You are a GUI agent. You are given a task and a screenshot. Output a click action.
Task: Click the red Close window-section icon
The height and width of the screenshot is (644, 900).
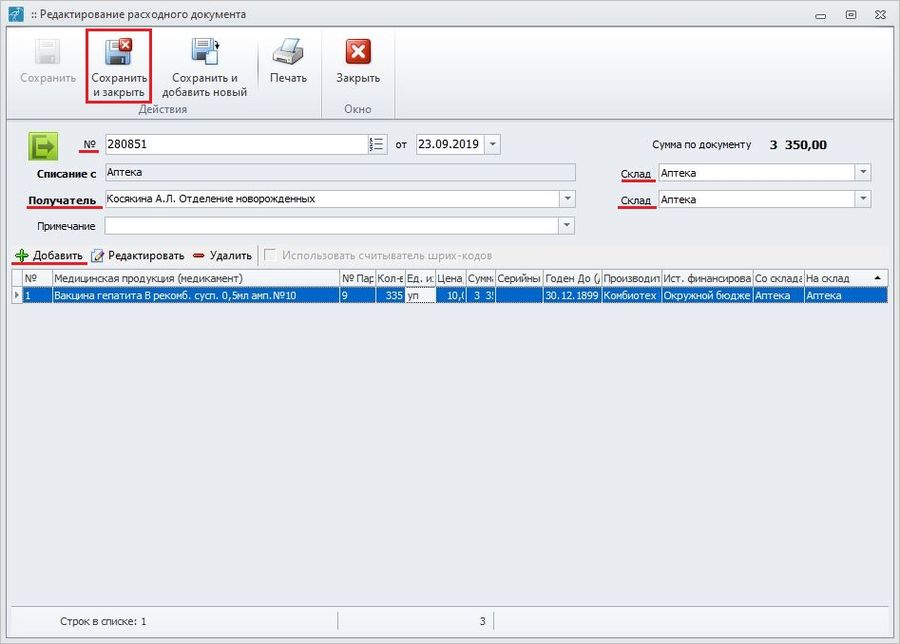[x=357, y=52]
